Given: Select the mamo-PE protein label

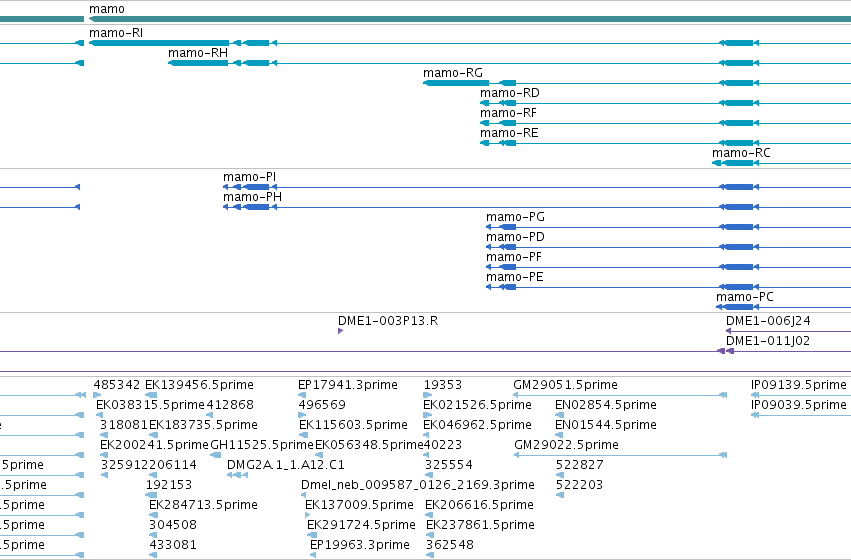Looking at the screenshot, I should pyautogui.click(x=515, y=277).
